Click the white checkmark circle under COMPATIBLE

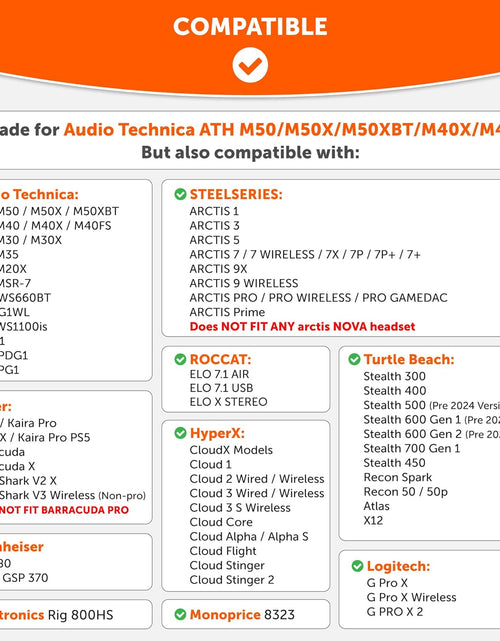(x=250, y=65)
